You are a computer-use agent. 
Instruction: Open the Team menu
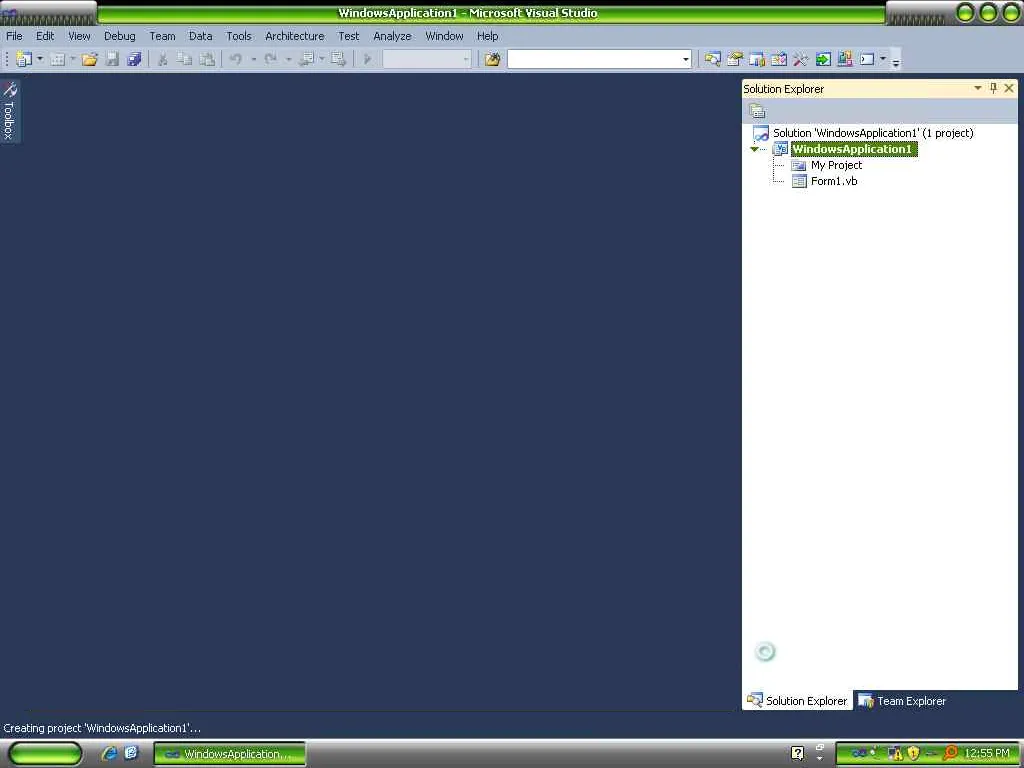(x=162, y=36)
